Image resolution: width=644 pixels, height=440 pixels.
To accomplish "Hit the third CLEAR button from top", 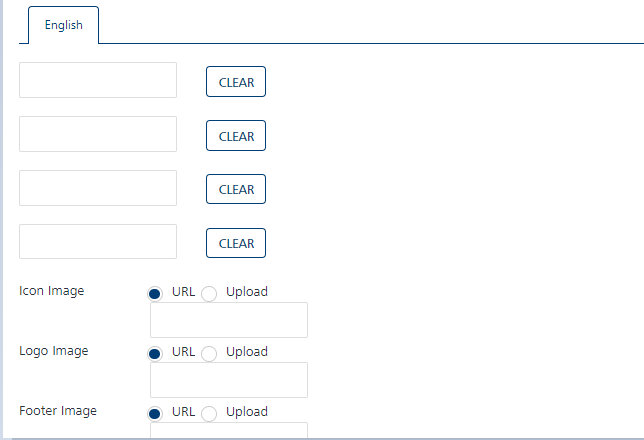I will (236, 189).
